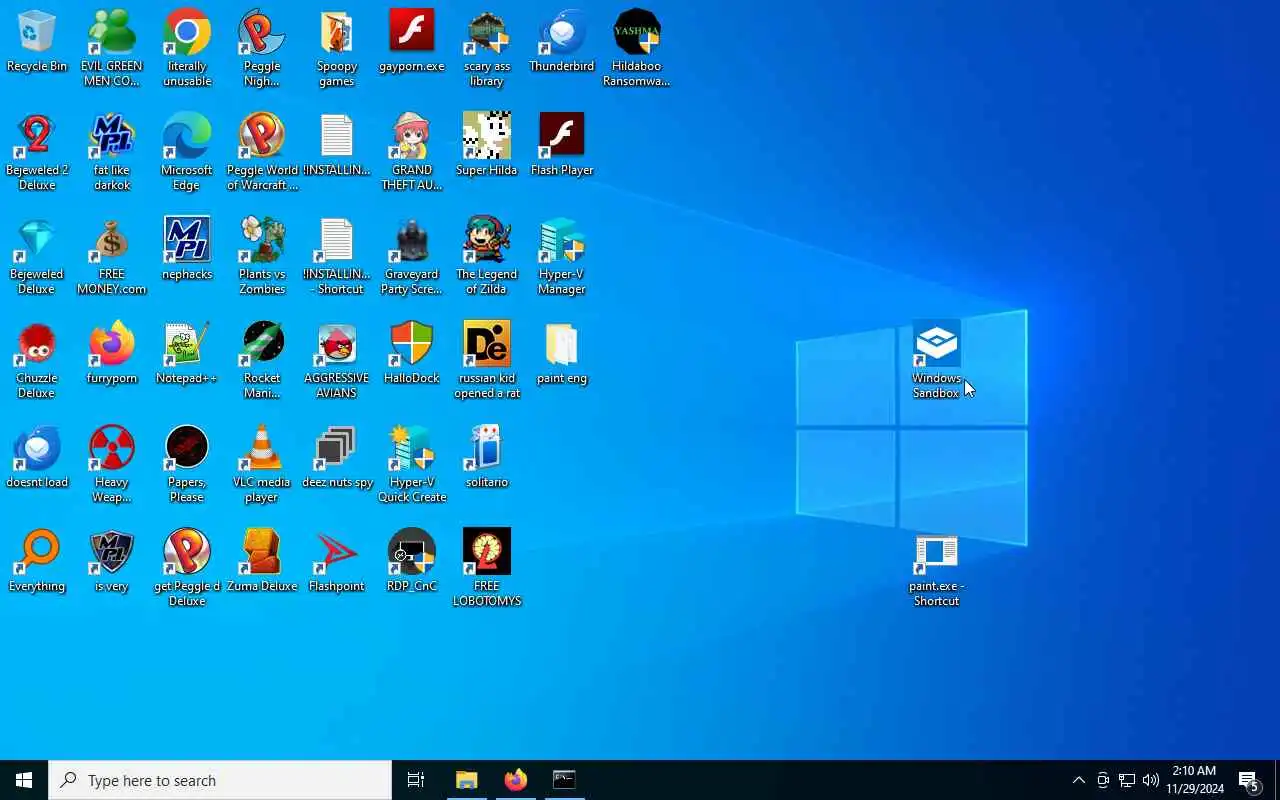Viewport: 1280px width, 800px height.
Task: Select the Windows Sandbox icon
Action: pos(937,360)
